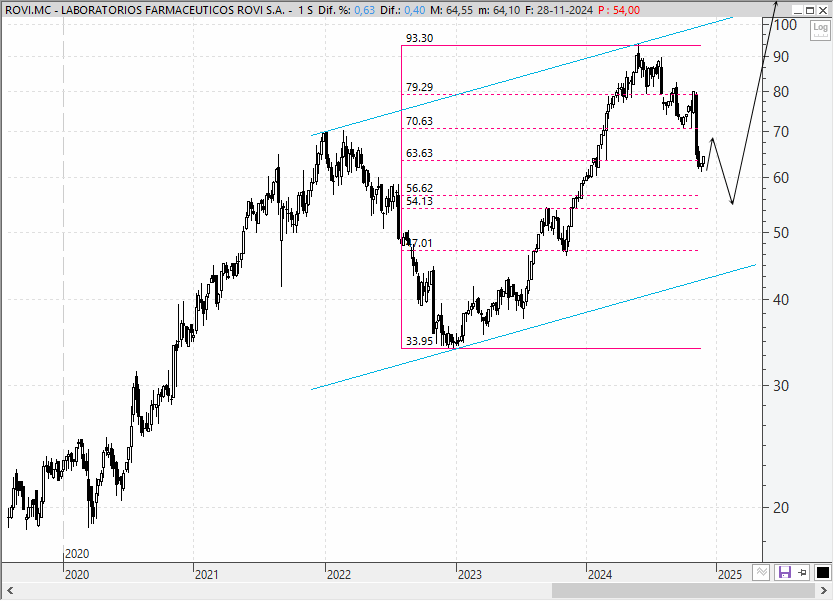Click the '20' price axis label
Image resolution: width=834 pixels, height=601 pixels.
click(781, 507)
